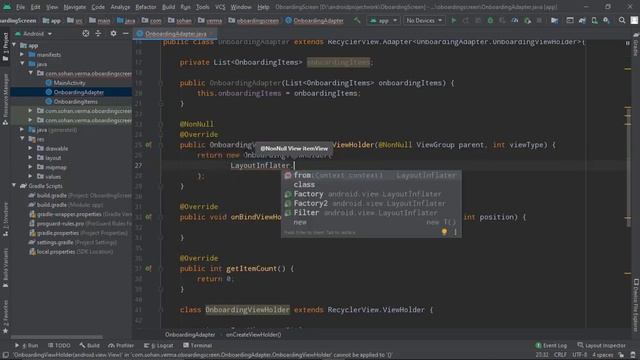Open the File menu

tap(20, 7)
